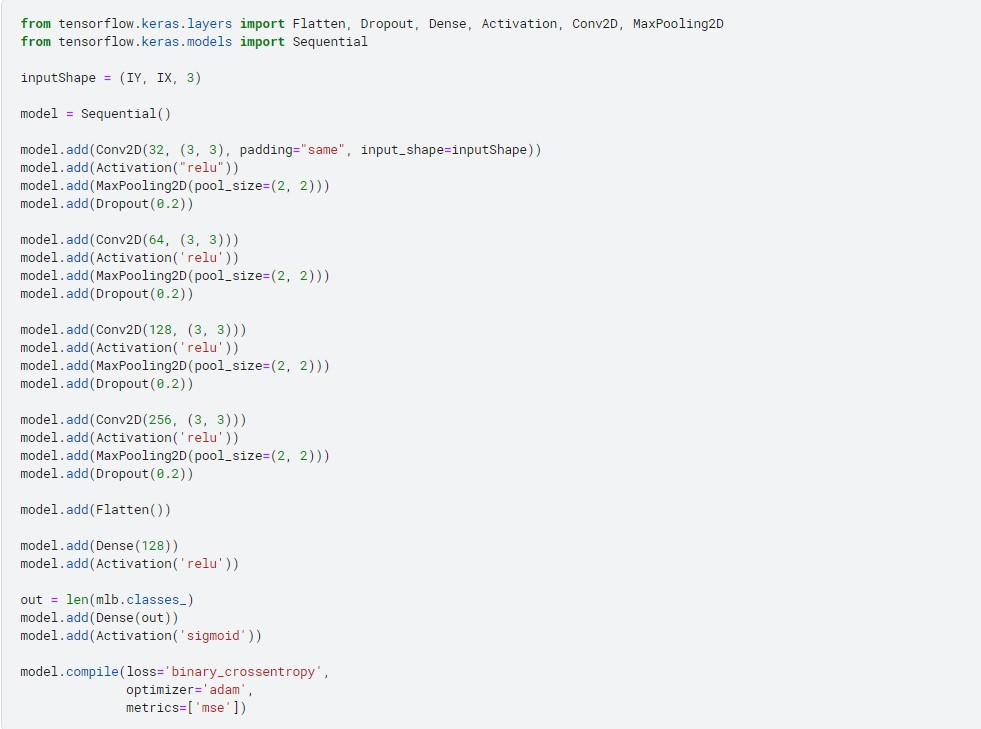Click the input_shape=inputShape argument
981x729 pixels.
pyautogui.click(x=447, y=150)
